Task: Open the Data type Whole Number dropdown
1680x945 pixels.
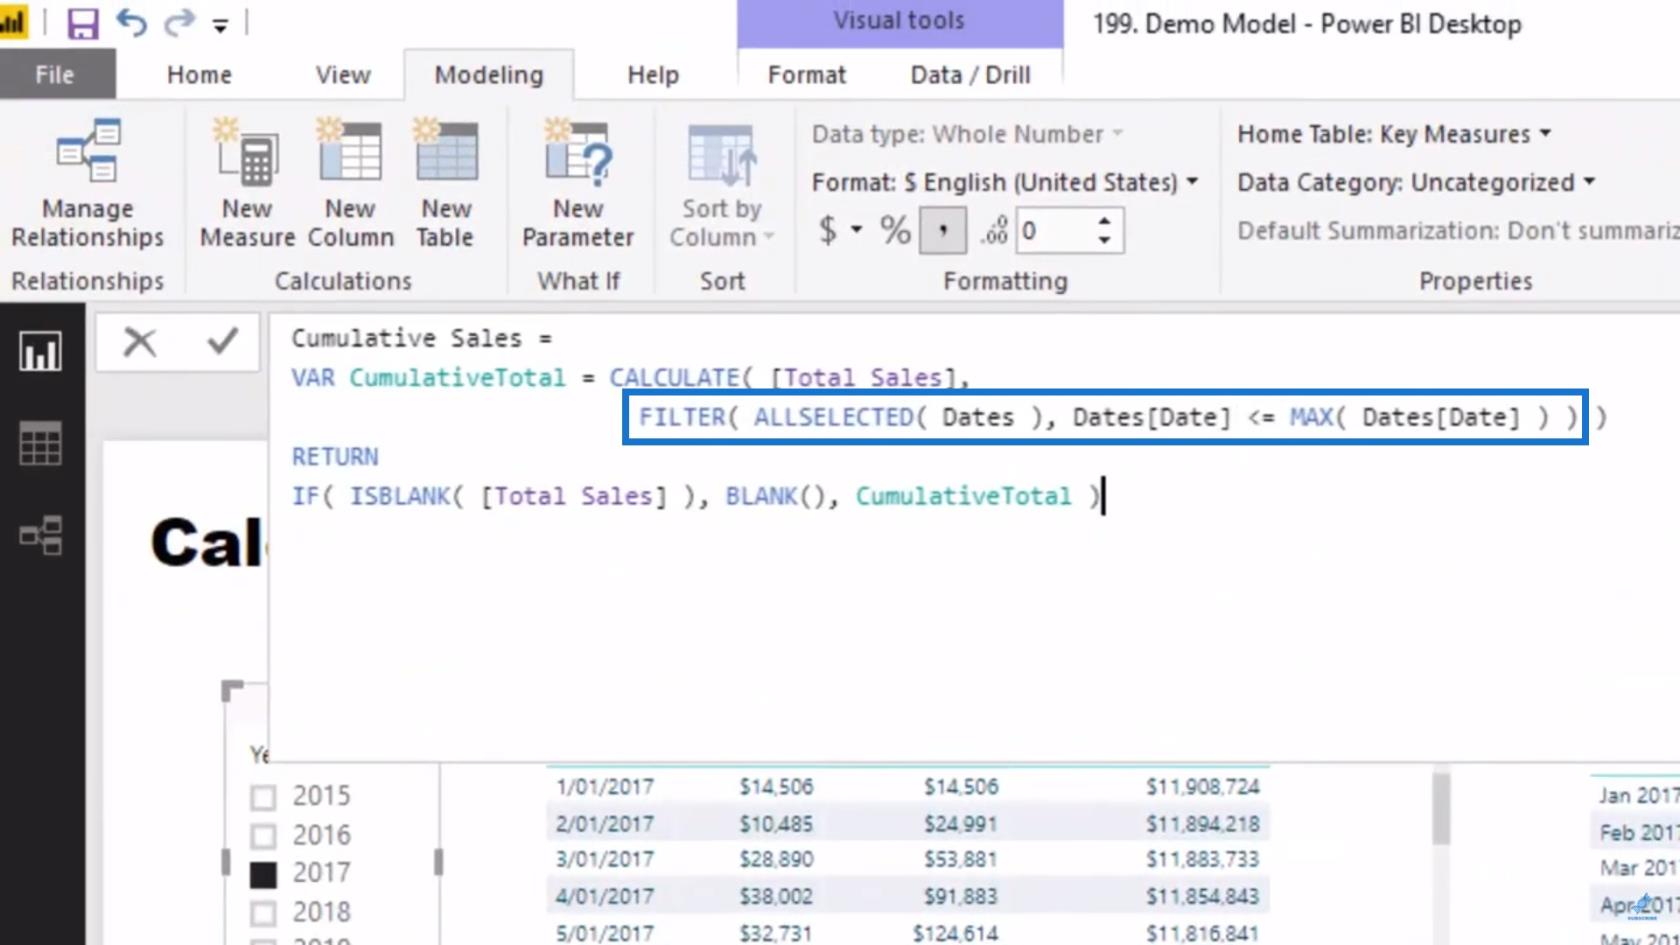Action: click(x=967, y=134)
